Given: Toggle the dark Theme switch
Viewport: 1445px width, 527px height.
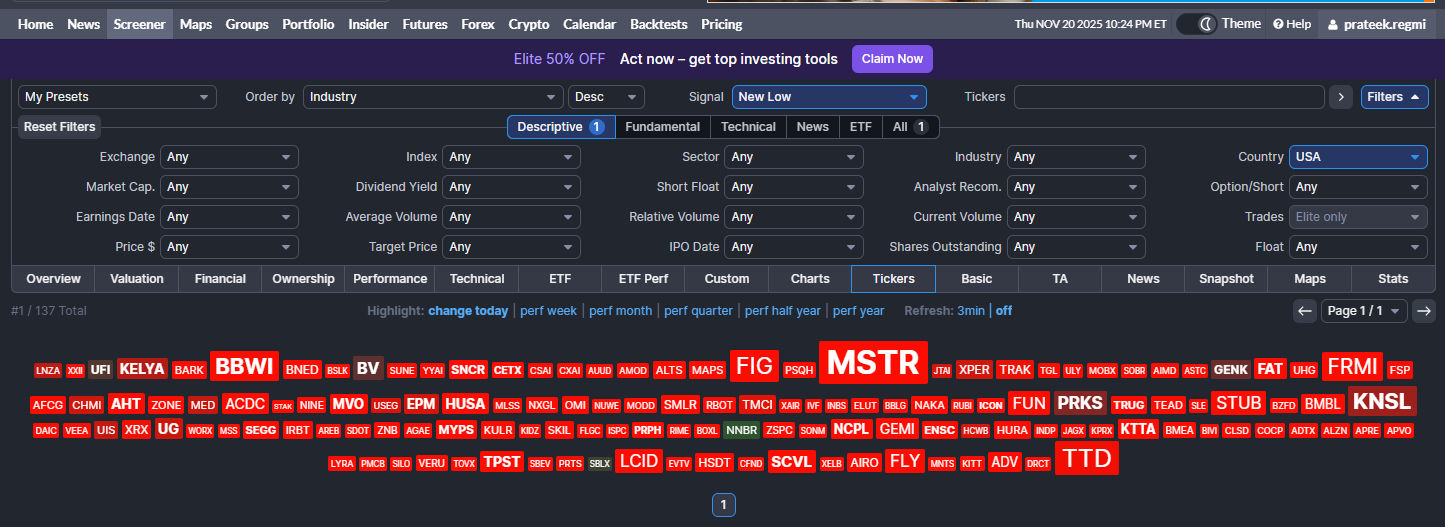Looking at the screenshot, I should (x=1196, y=24).
